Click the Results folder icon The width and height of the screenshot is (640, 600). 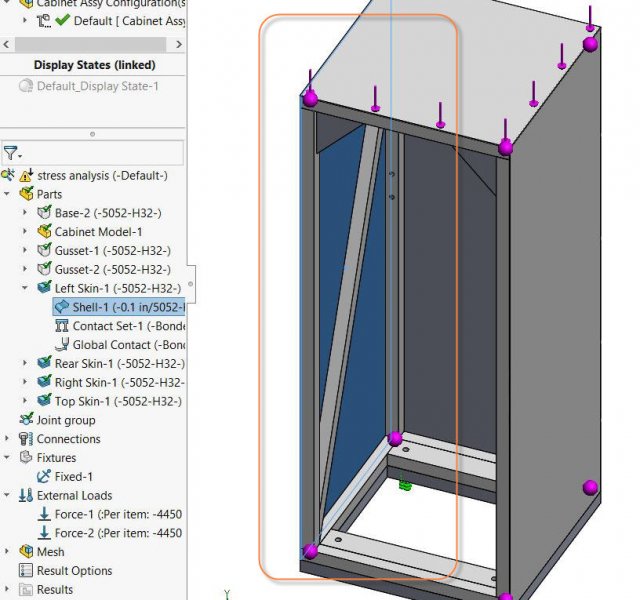click(26, 589)
